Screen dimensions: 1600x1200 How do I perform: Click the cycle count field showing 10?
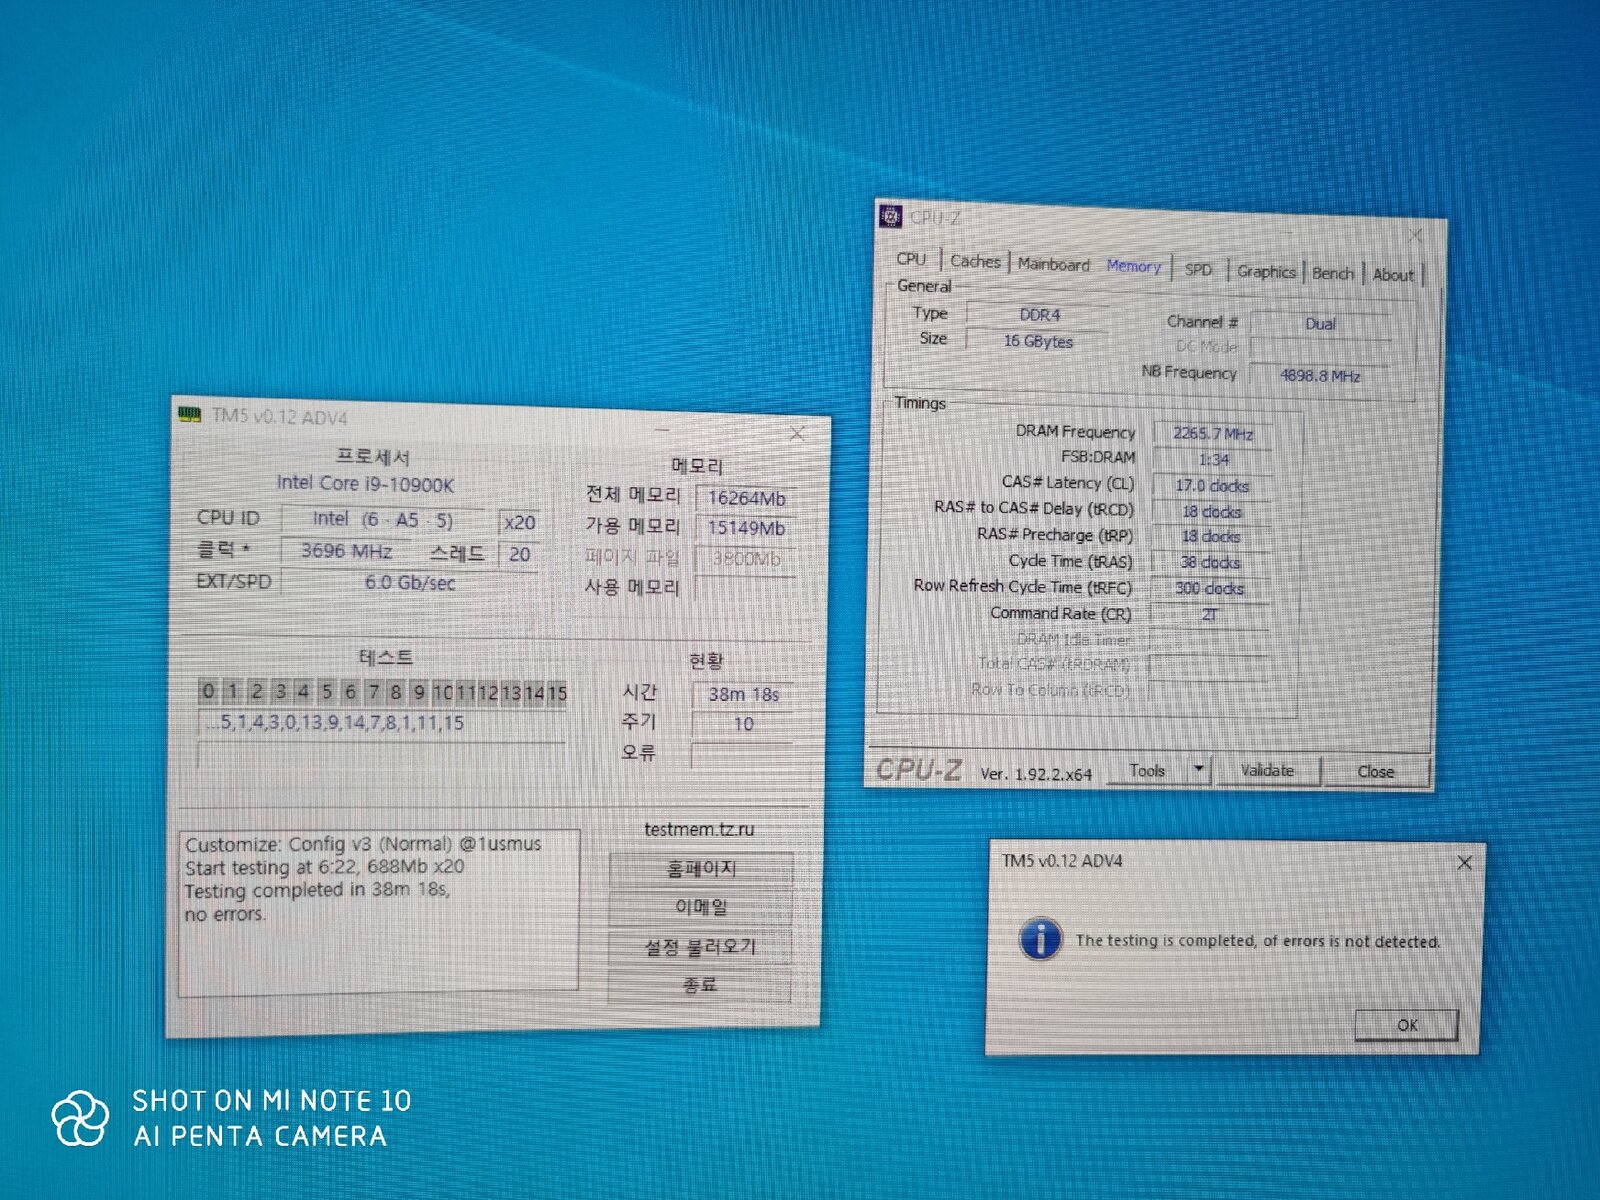tap(743, 723)
